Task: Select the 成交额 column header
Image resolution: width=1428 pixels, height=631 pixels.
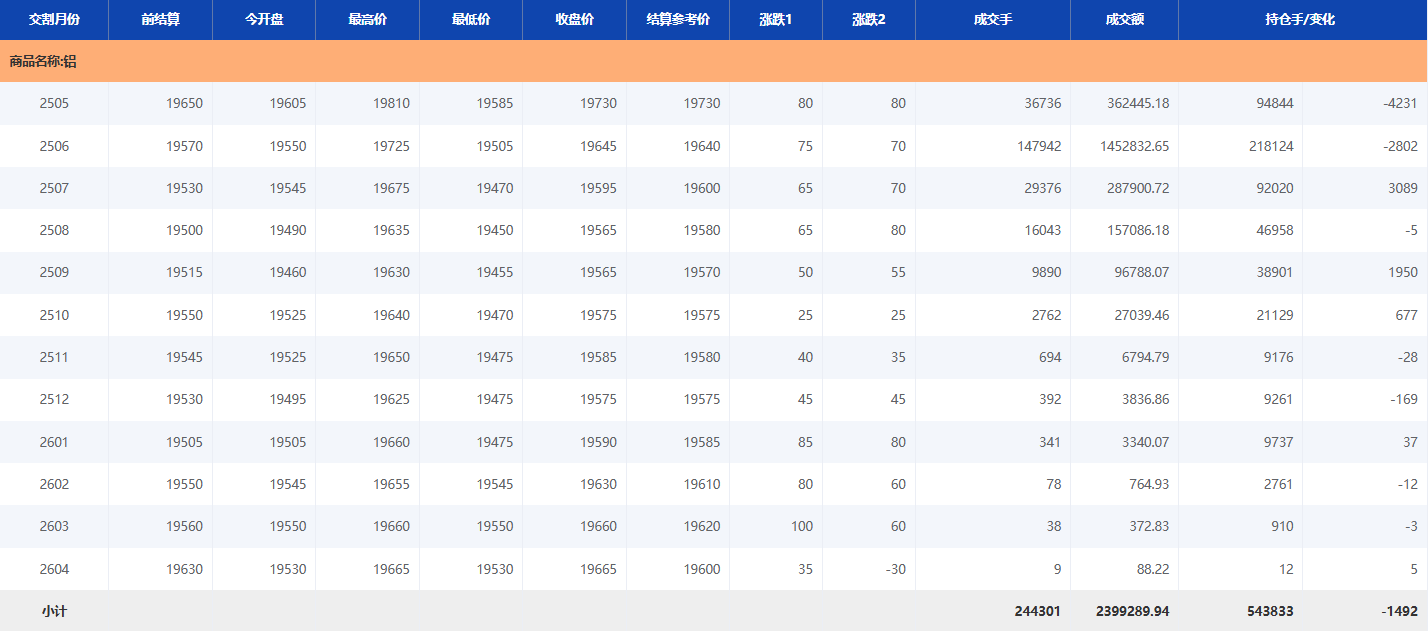Action: pyautogui.click(x=1124, y=20)
